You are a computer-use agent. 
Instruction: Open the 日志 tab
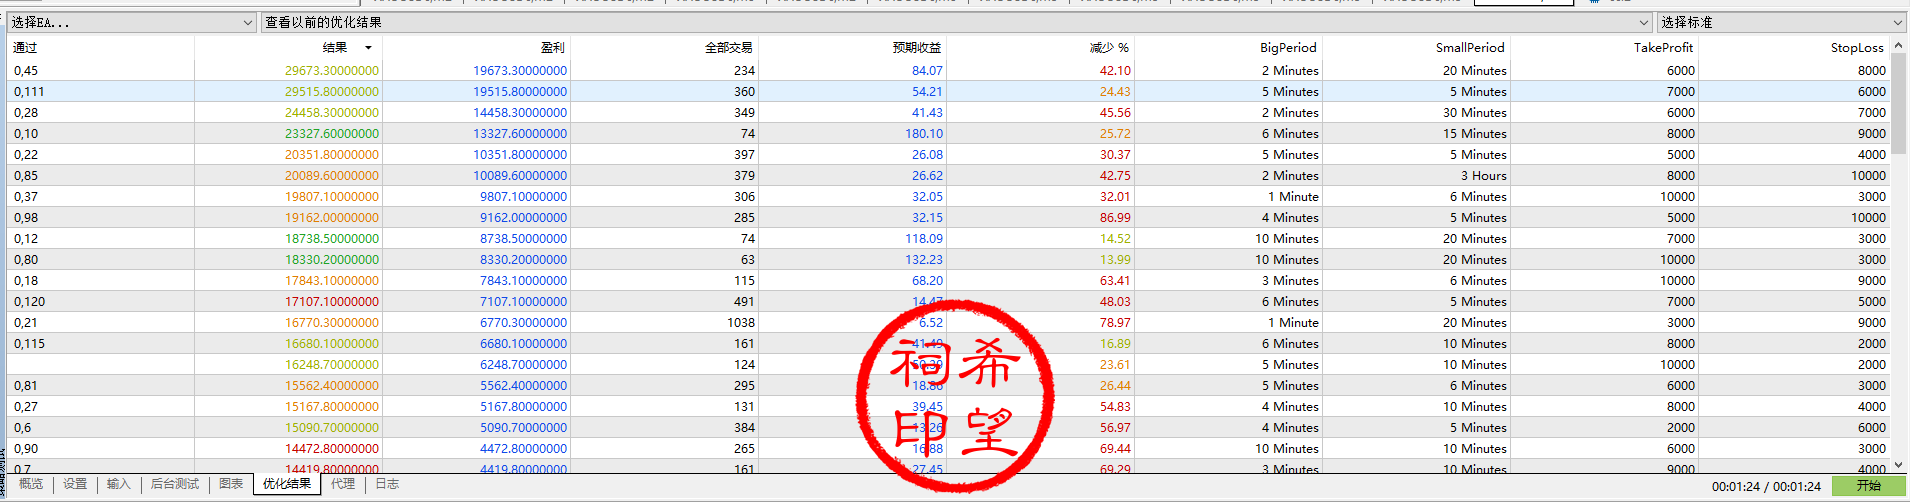[x=387, y=484]
